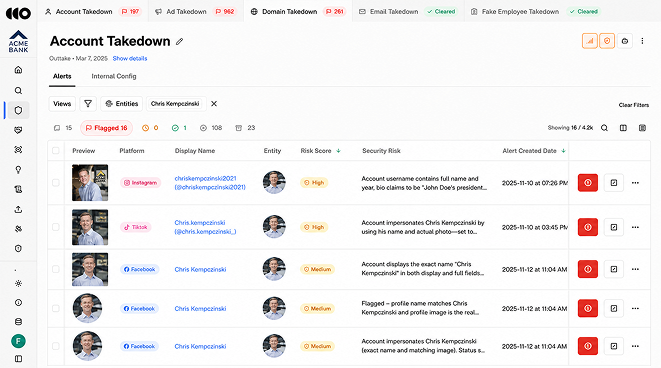
Task: Open the filter funnel button
Action: point(88,104)
